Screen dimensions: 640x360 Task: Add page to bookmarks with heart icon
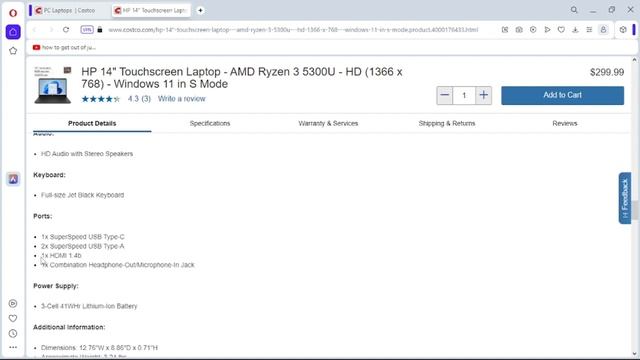[x=561, y=30]
